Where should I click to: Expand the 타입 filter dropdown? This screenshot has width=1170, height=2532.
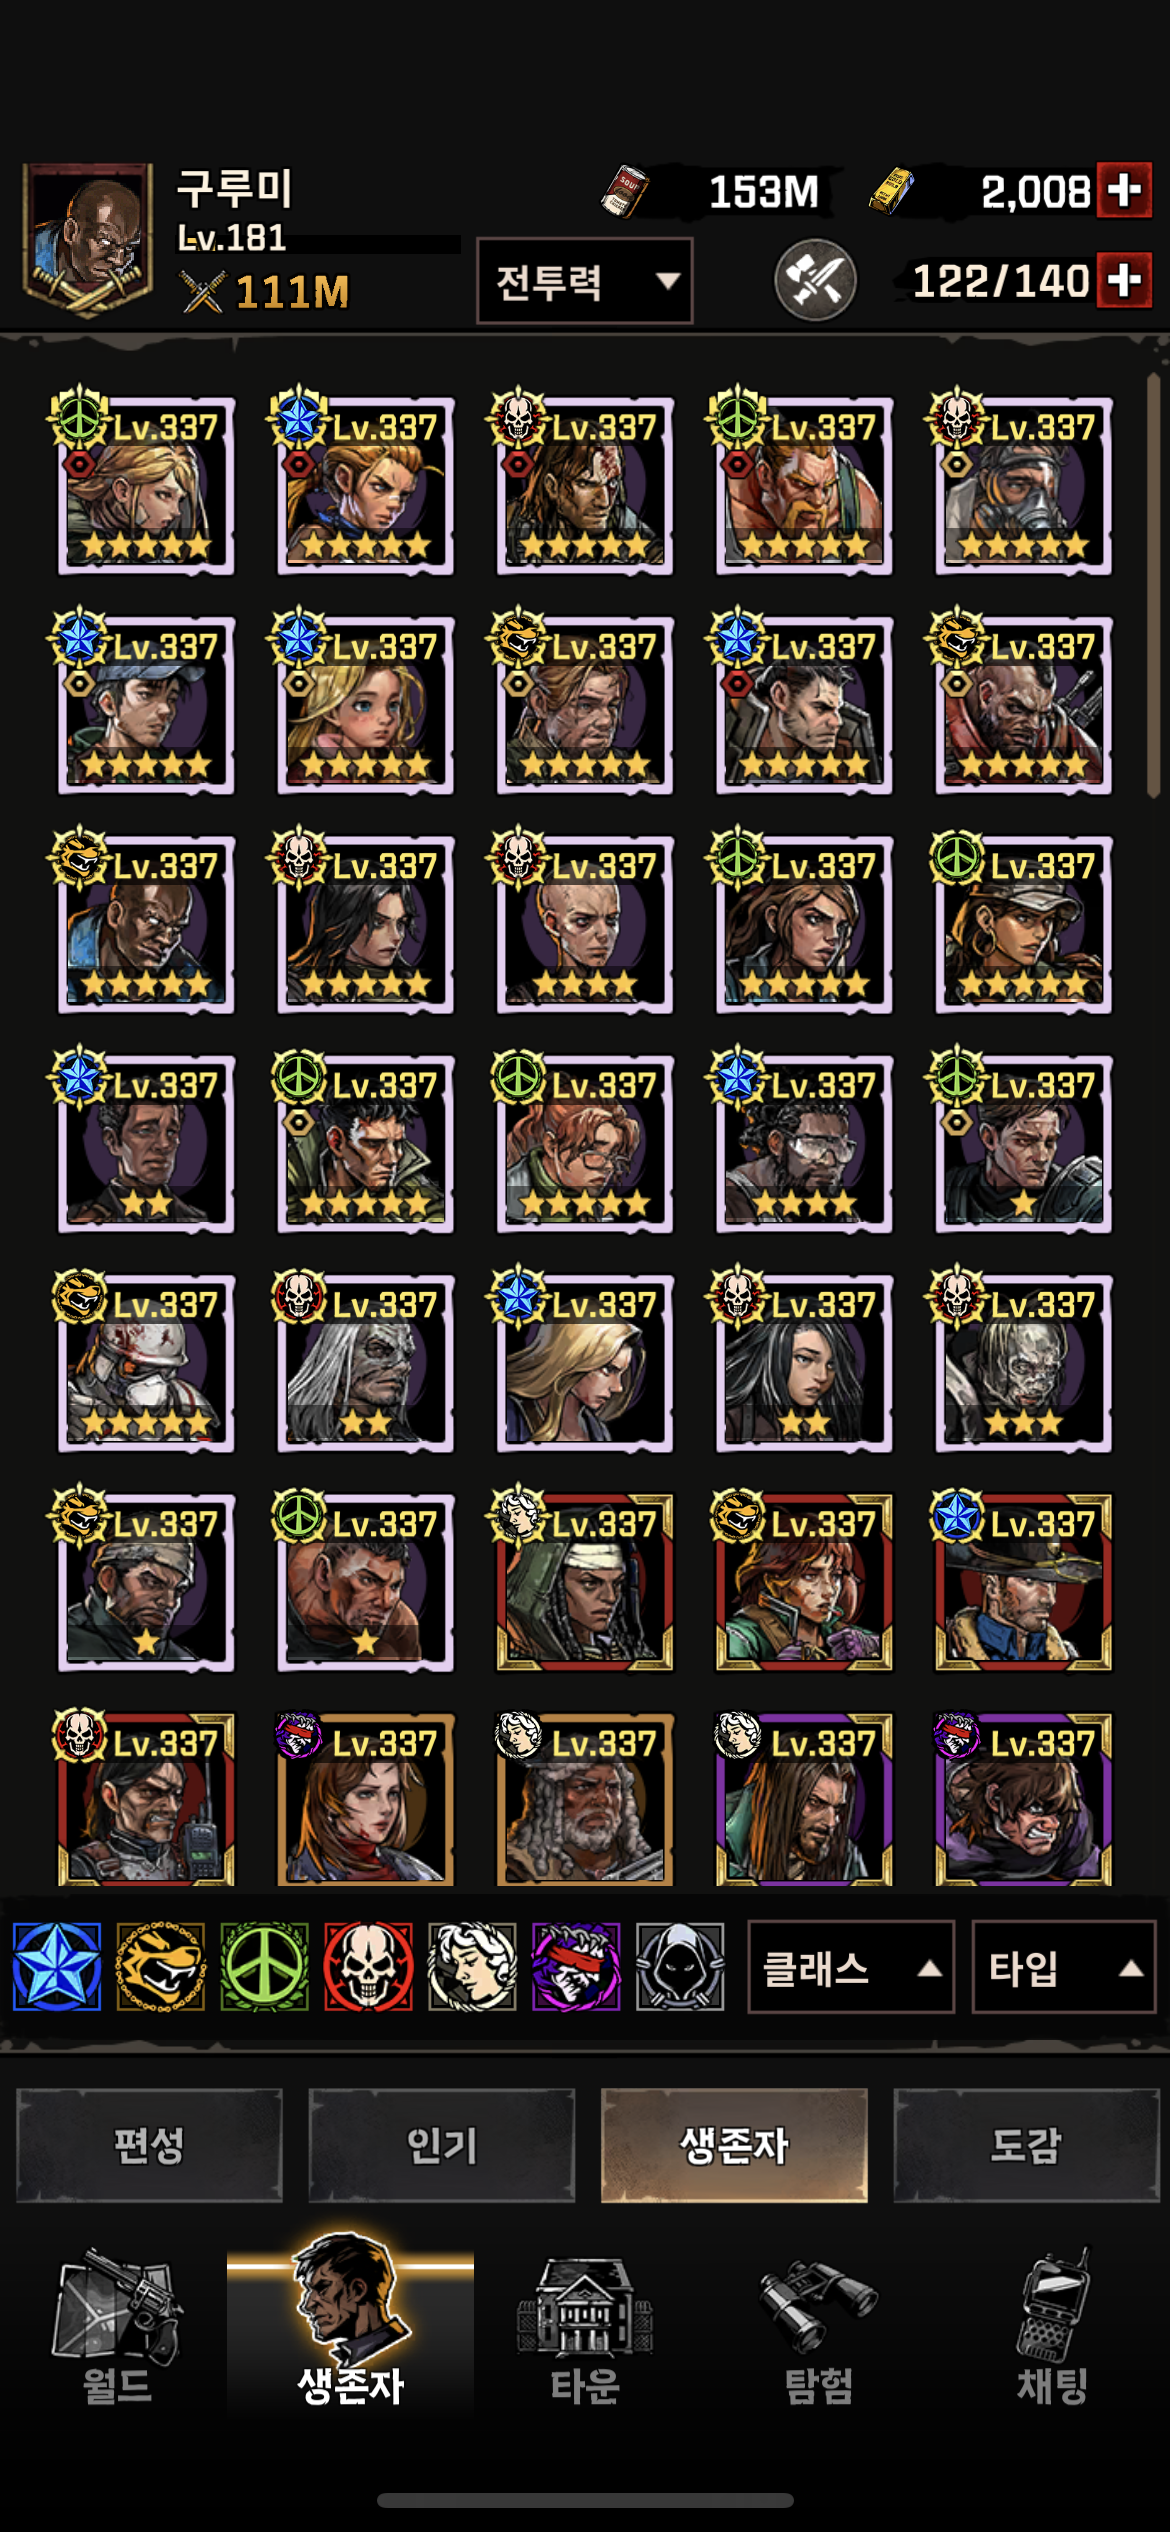pos(1063,1967)
